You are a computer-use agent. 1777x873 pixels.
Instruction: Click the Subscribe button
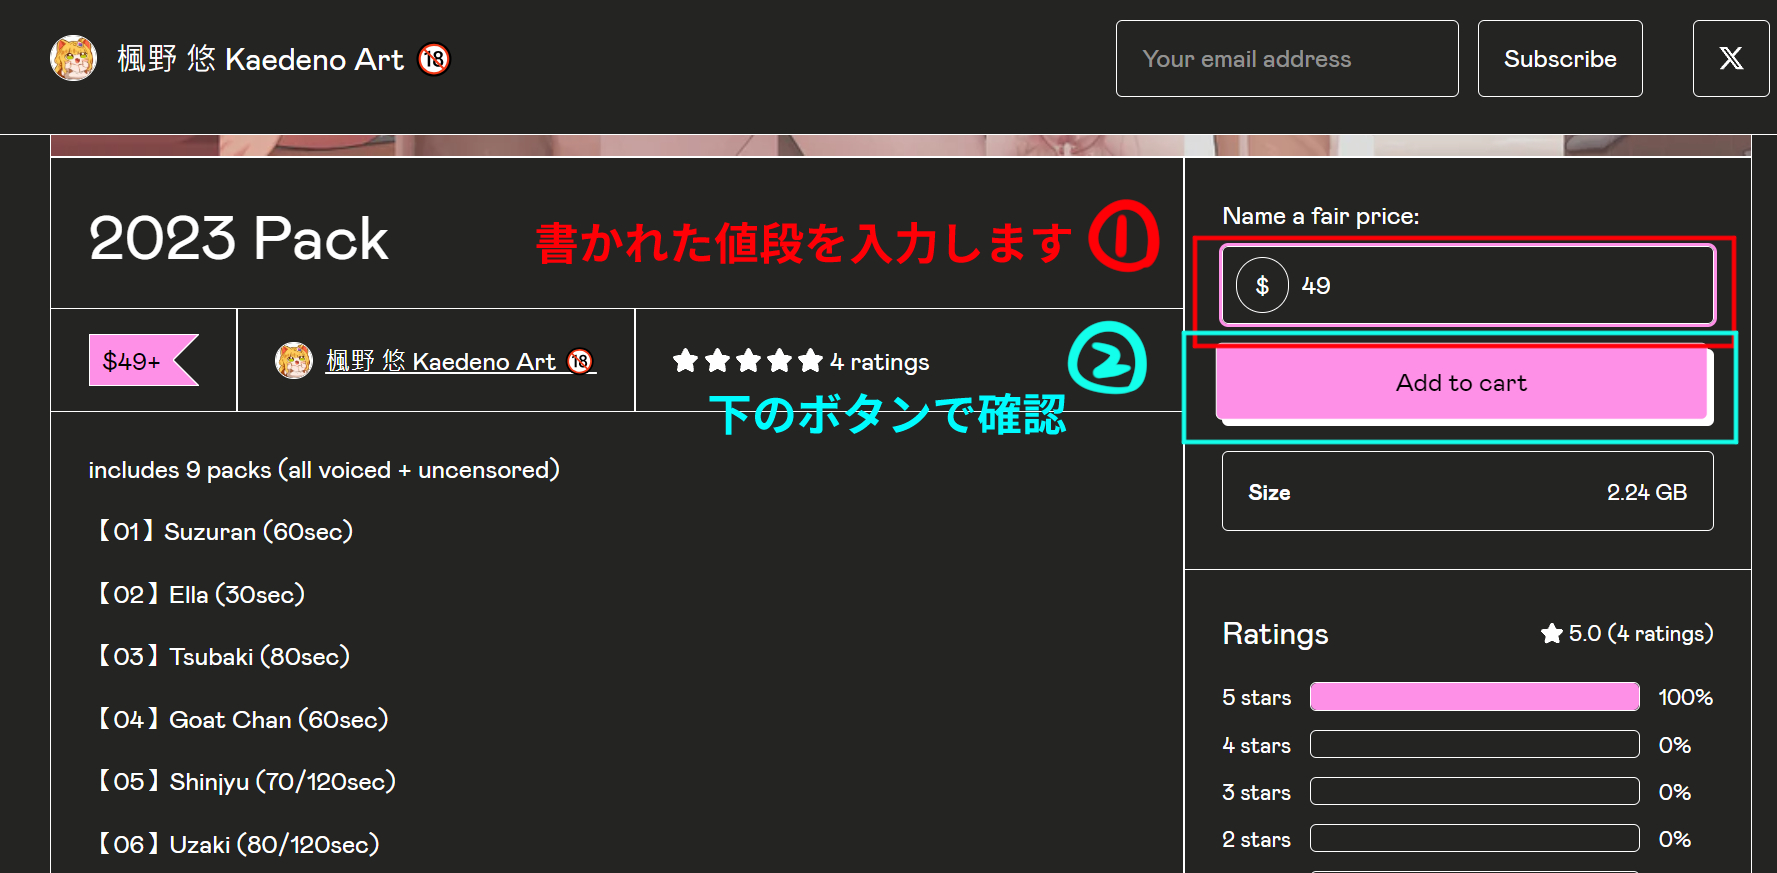tap(1560, 58)
